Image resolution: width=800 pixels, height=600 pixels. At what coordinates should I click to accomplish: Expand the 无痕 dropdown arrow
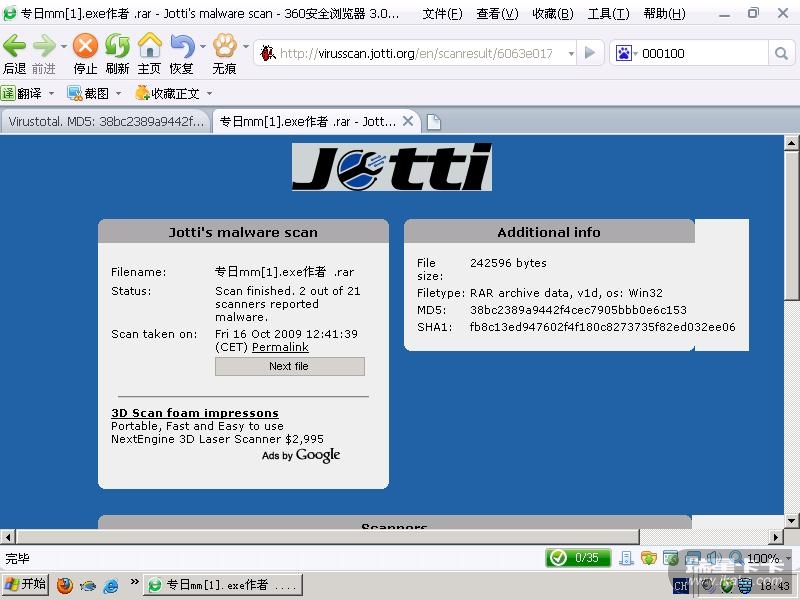pyautogui.click(x=246, y=46)
